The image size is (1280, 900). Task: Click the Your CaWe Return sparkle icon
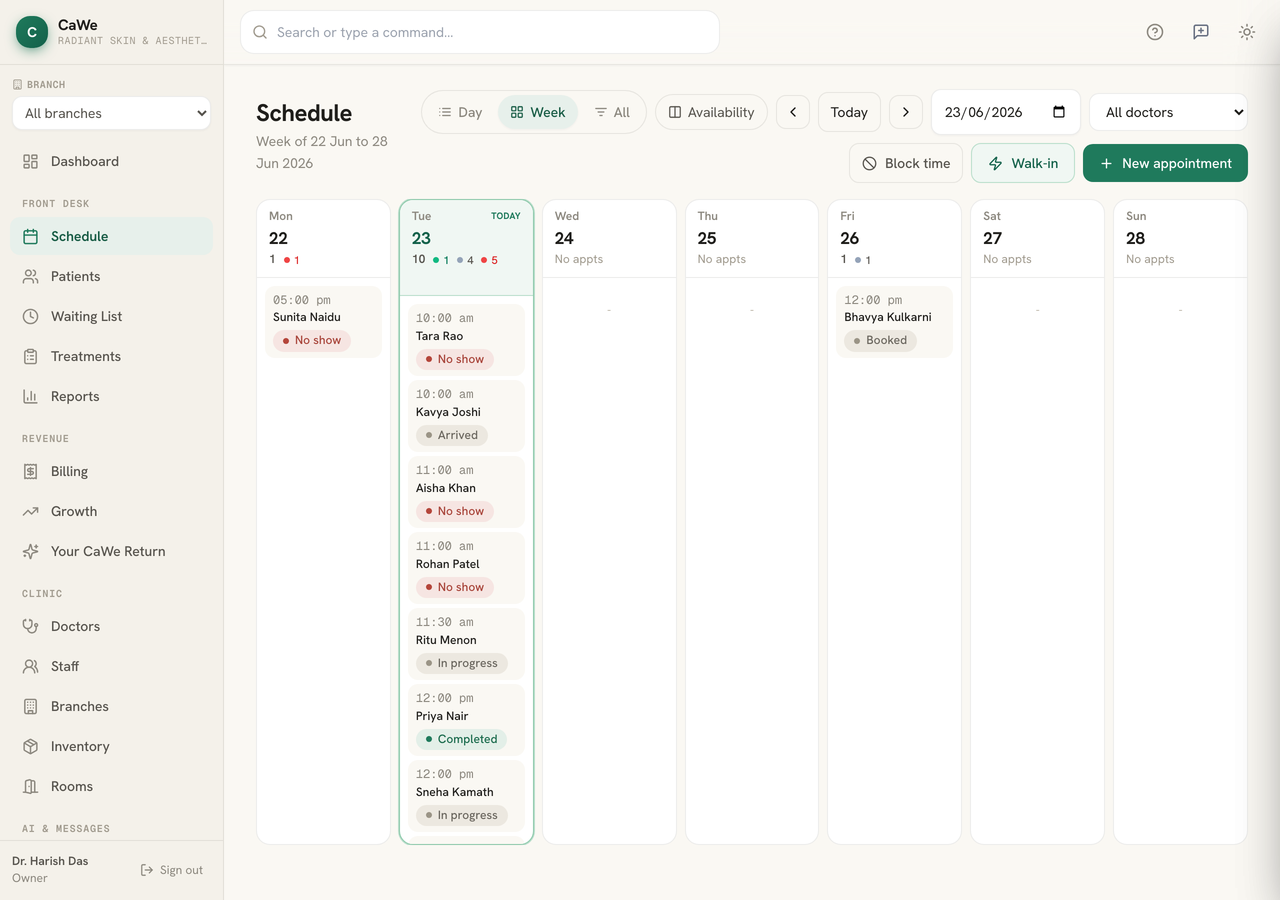pos(31,551)
